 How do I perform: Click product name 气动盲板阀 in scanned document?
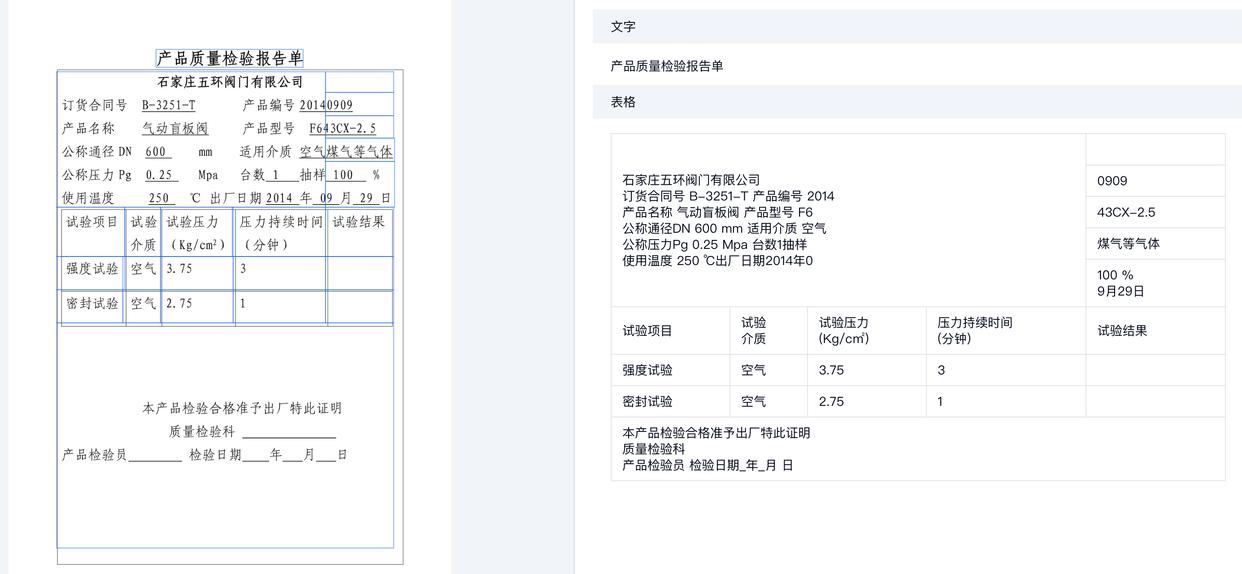175,128
